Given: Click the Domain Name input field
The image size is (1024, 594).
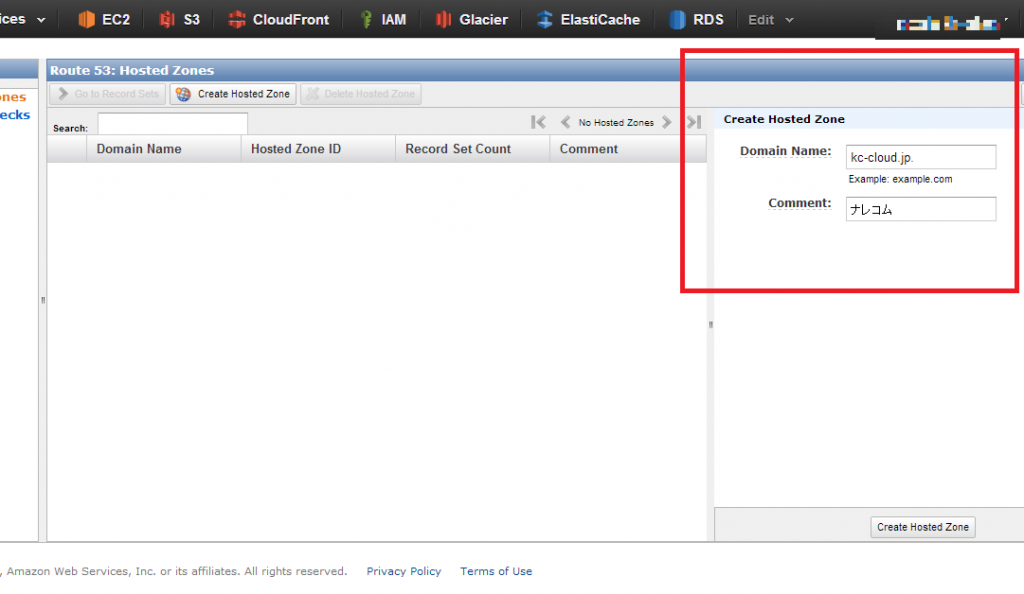Looking at the screenshot, I should point(921,157).
